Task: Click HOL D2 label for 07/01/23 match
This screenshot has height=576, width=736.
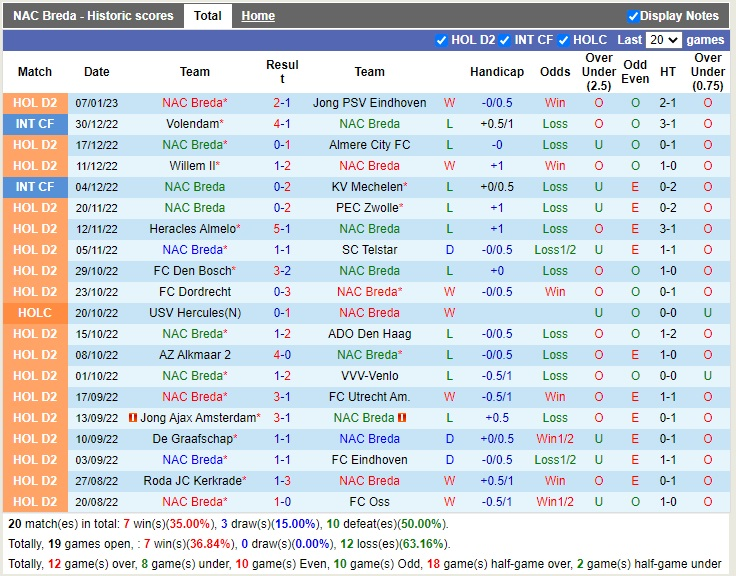Action: point(35,103)
